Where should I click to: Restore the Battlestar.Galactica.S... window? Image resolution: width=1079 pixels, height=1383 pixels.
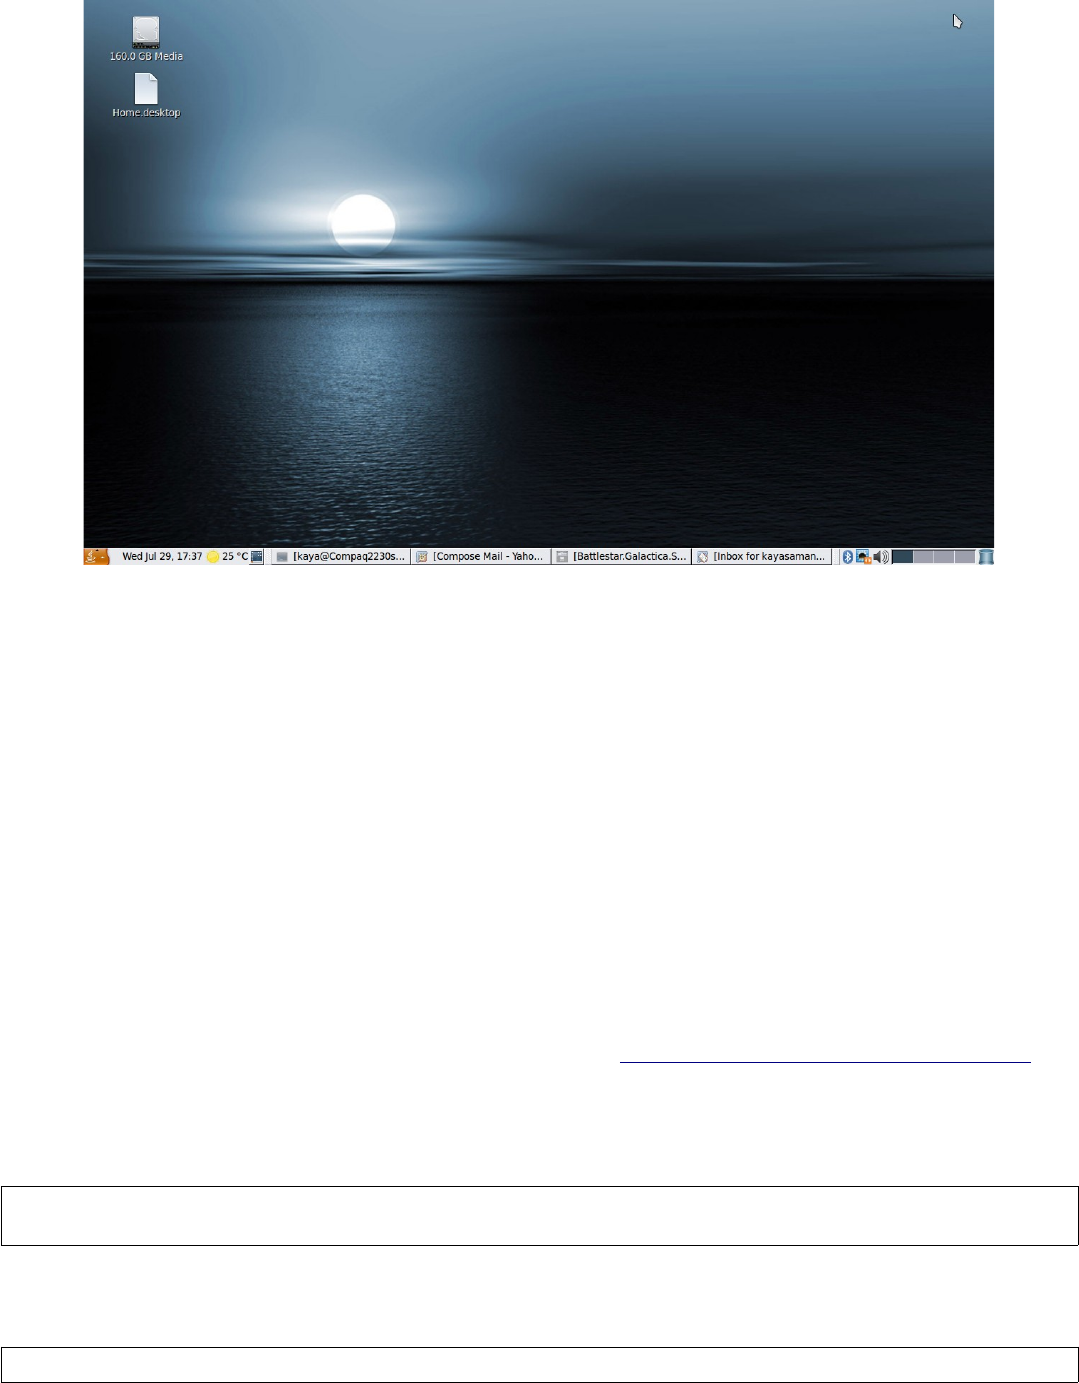pos(621,557)
